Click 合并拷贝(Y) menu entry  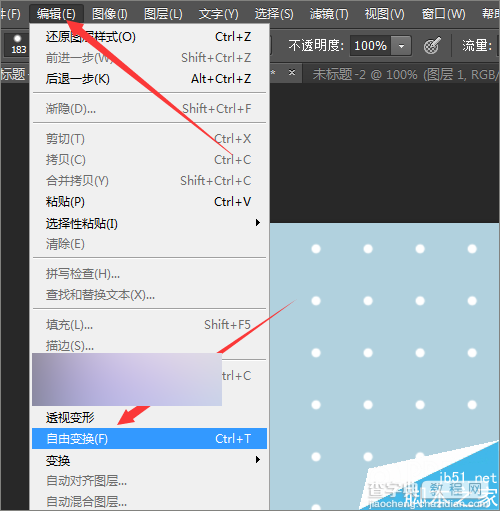149,181
